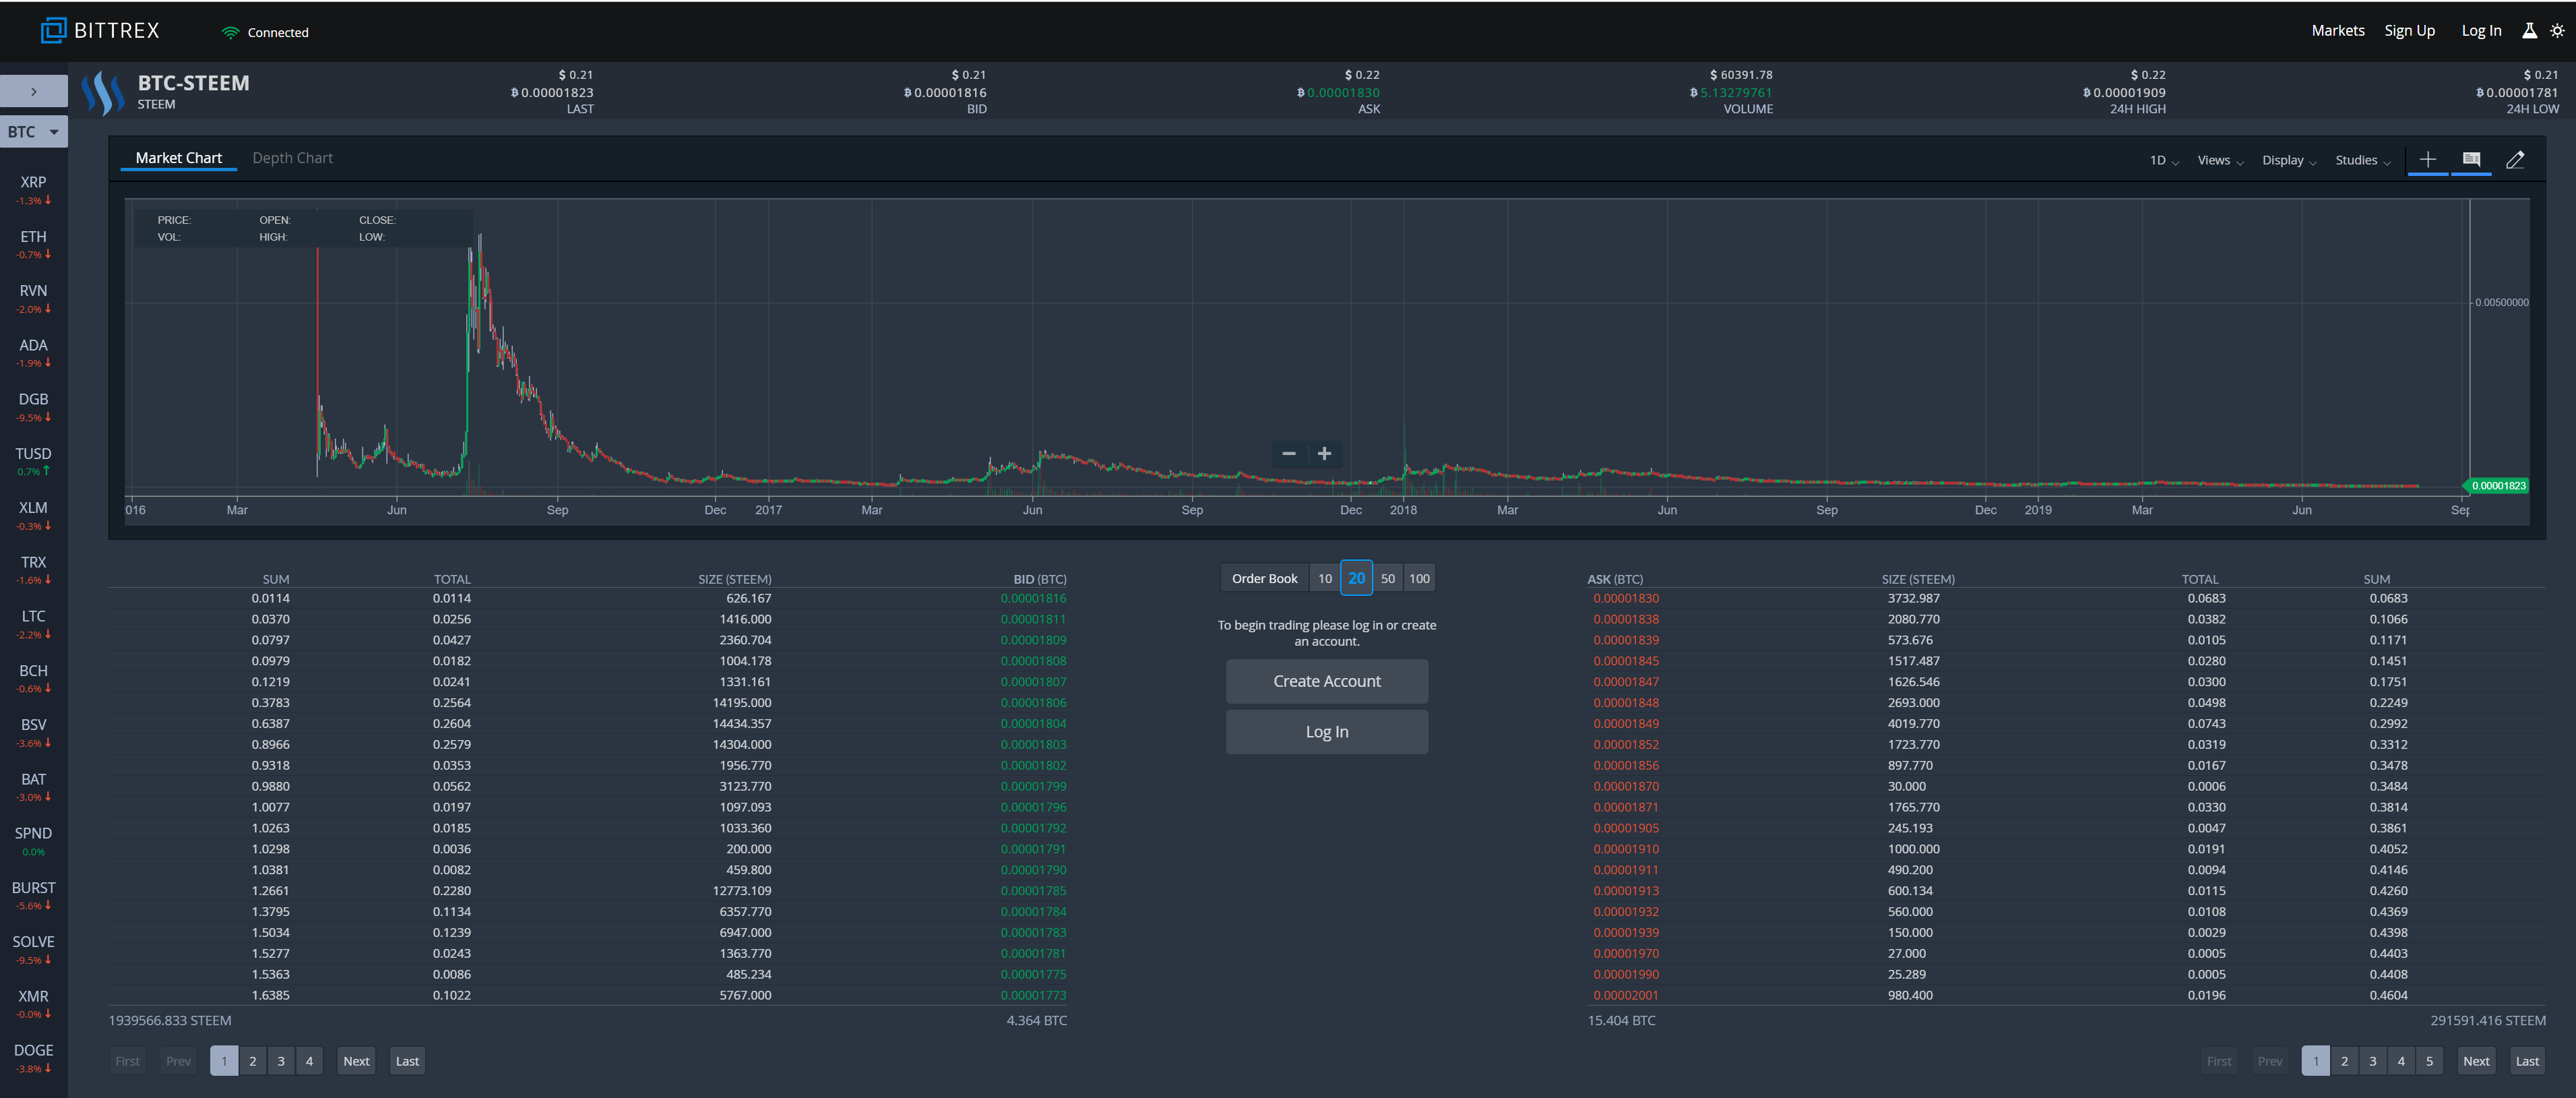Set order book depth to 20
2576x1098 pixels.
coord(1356,578)
